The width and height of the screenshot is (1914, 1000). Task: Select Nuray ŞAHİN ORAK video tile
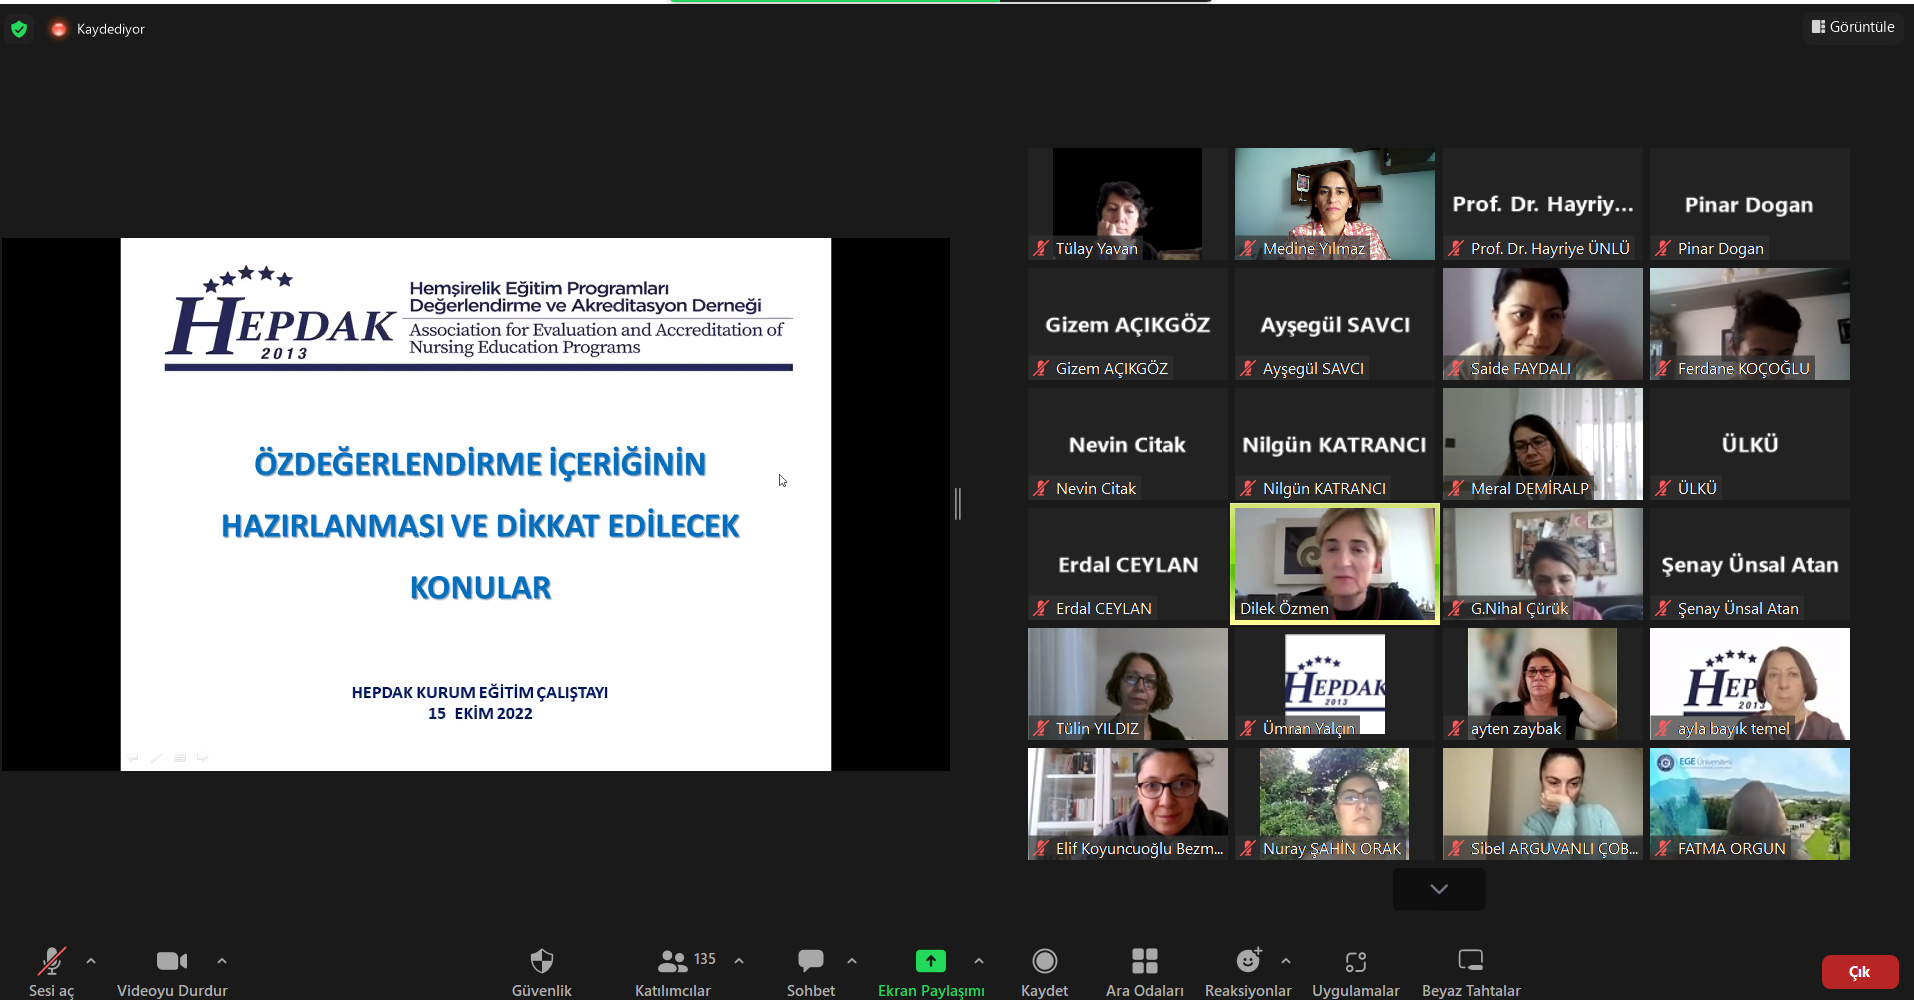(x=1335, y=804)
